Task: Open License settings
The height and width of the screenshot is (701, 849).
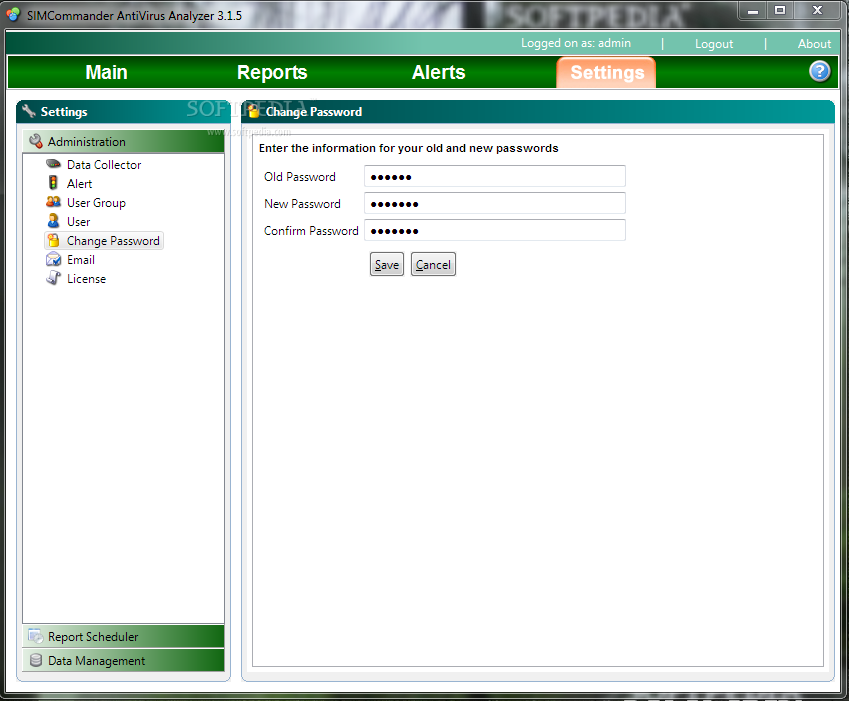Action: tap(87, 279)
